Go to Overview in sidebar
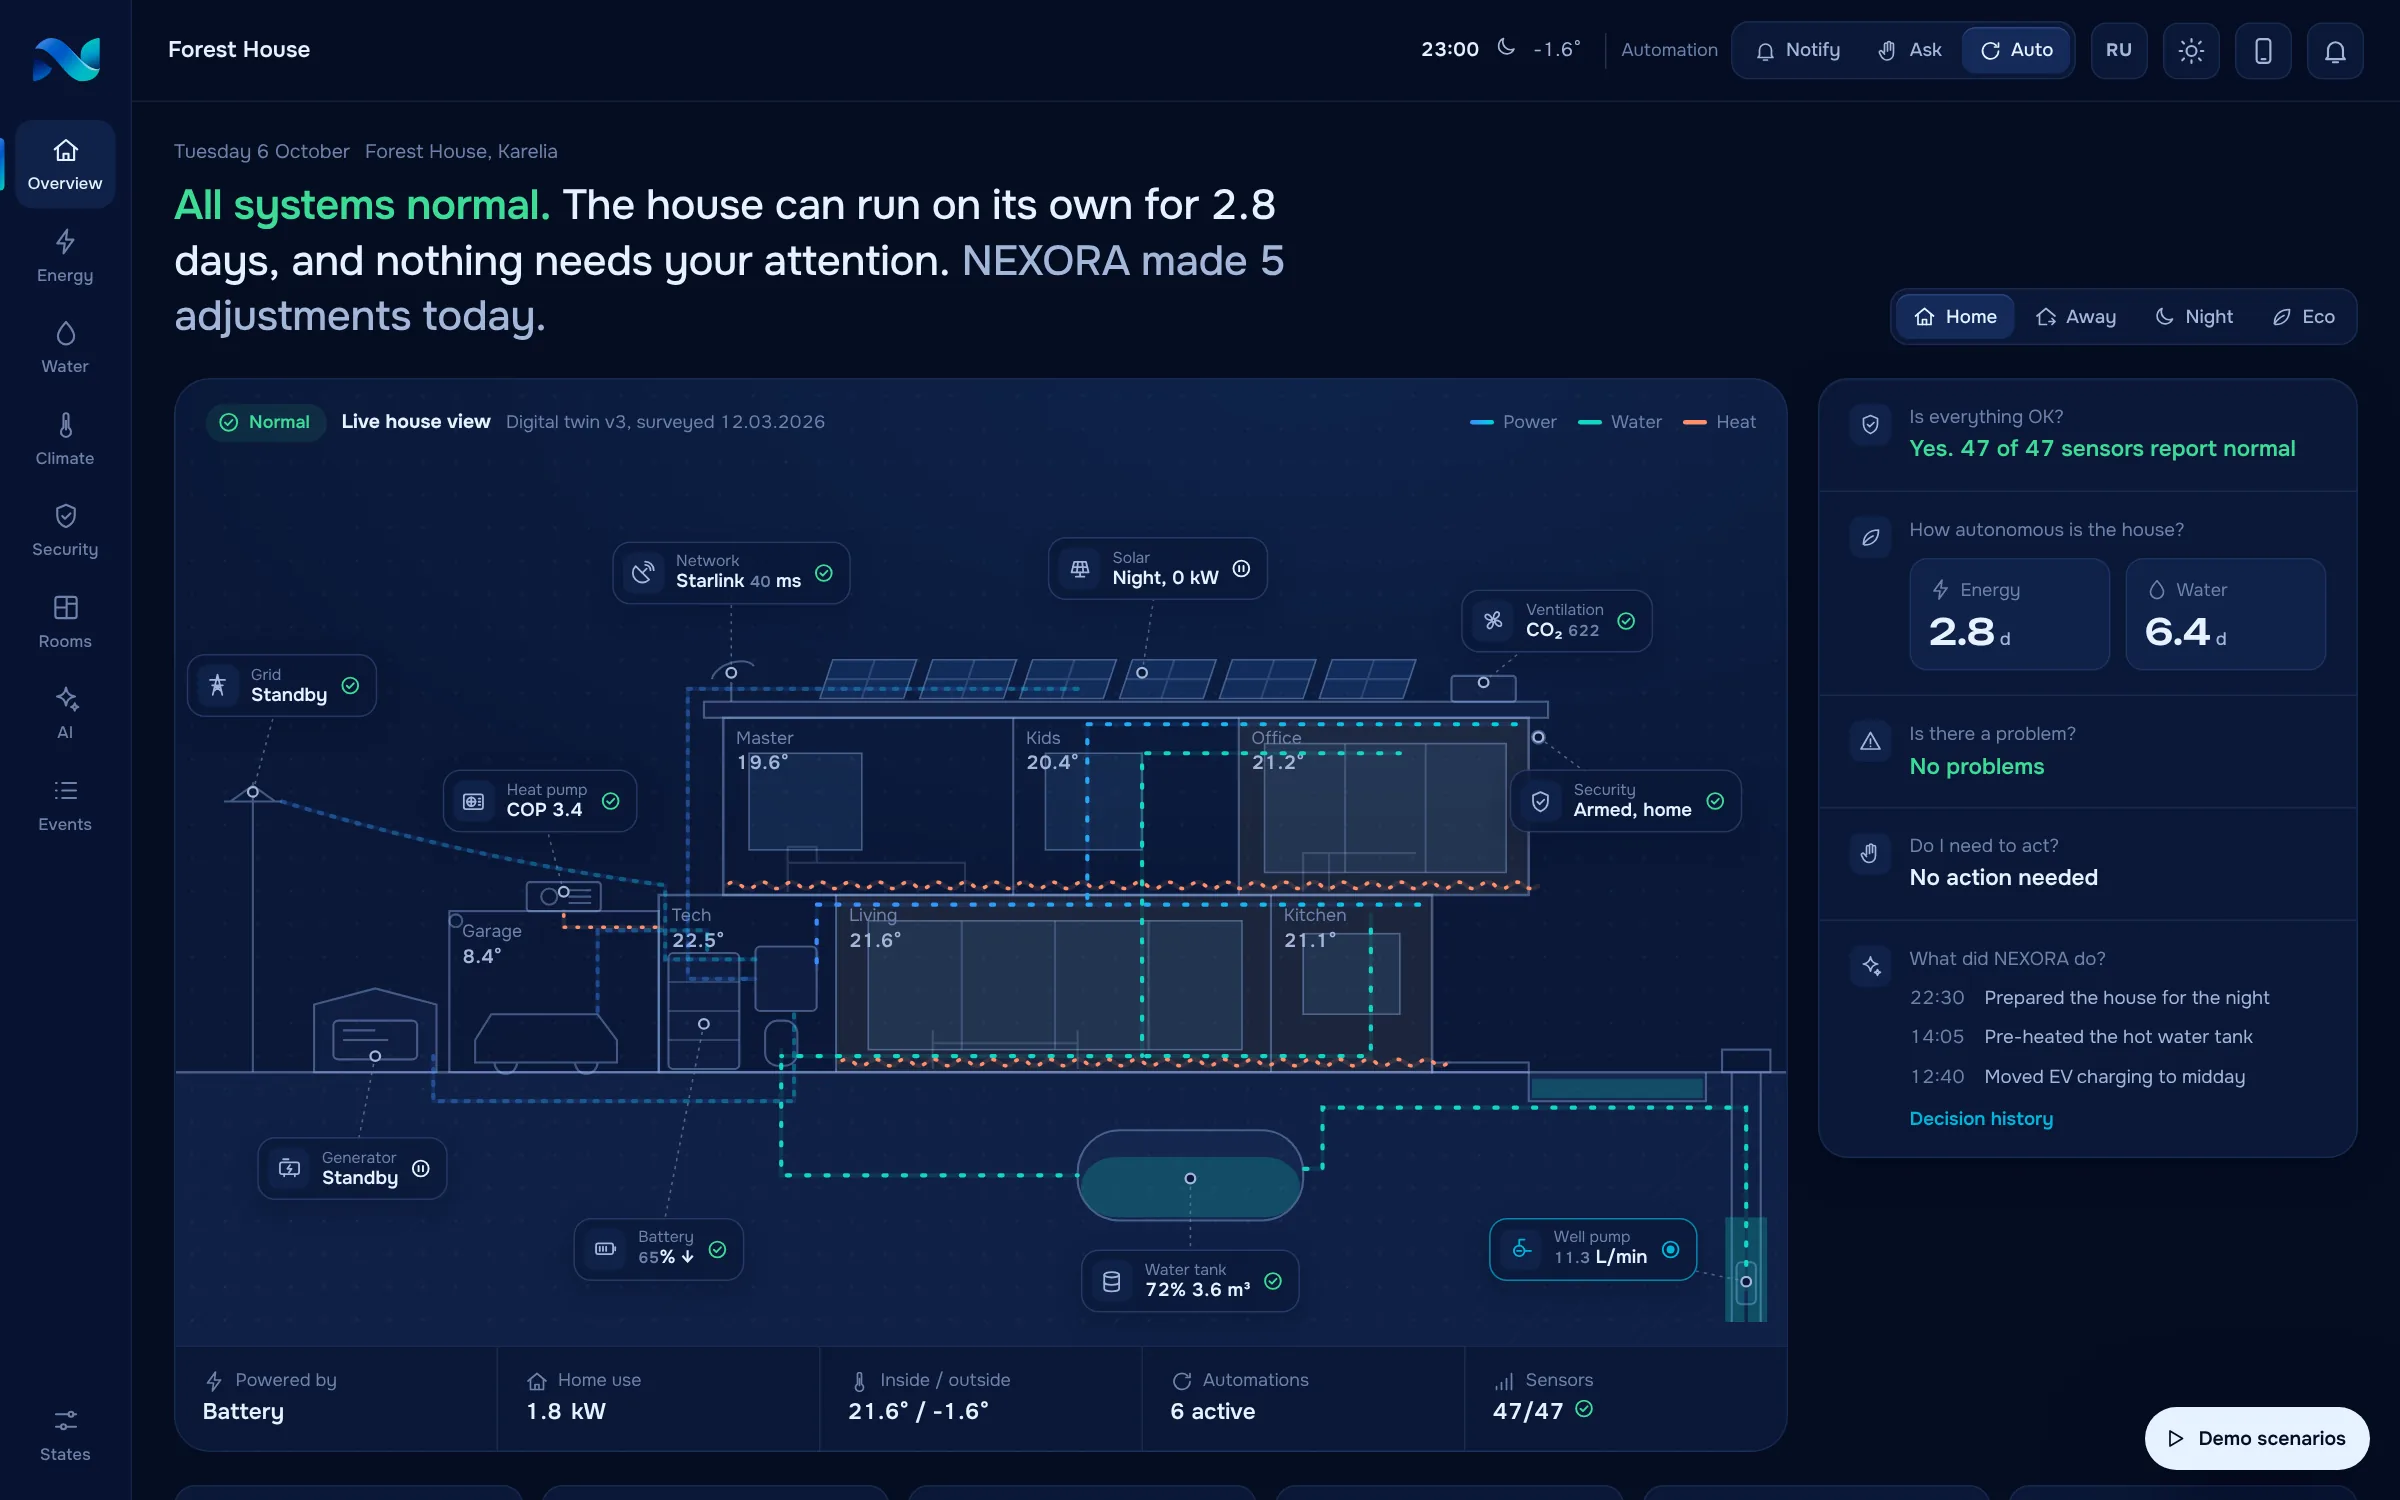Screen dimensions: 2400x1500 click(65, 164)
